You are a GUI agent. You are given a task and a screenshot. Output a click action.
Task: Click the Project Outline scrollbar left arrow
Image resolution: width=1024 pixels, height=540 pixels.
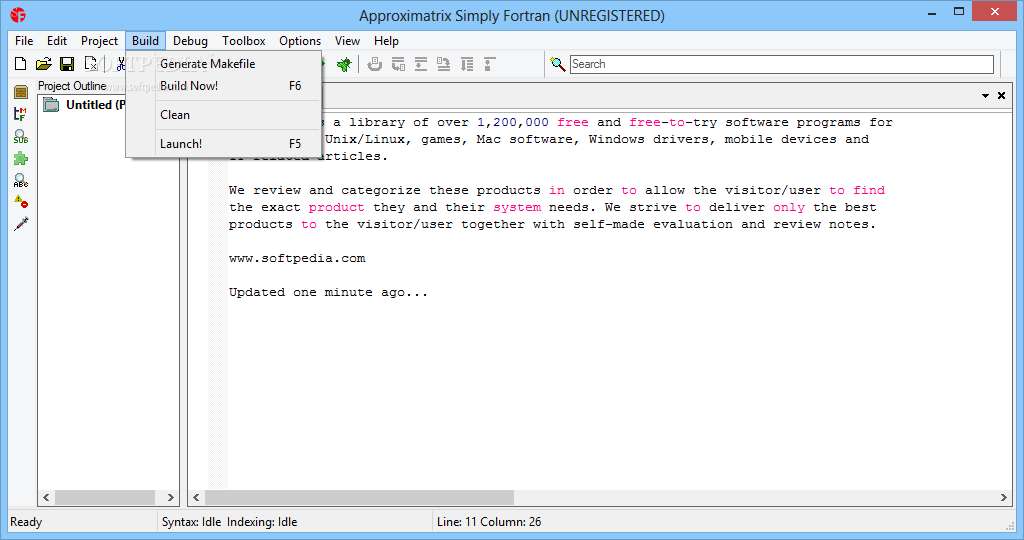(x=46, y=498)
